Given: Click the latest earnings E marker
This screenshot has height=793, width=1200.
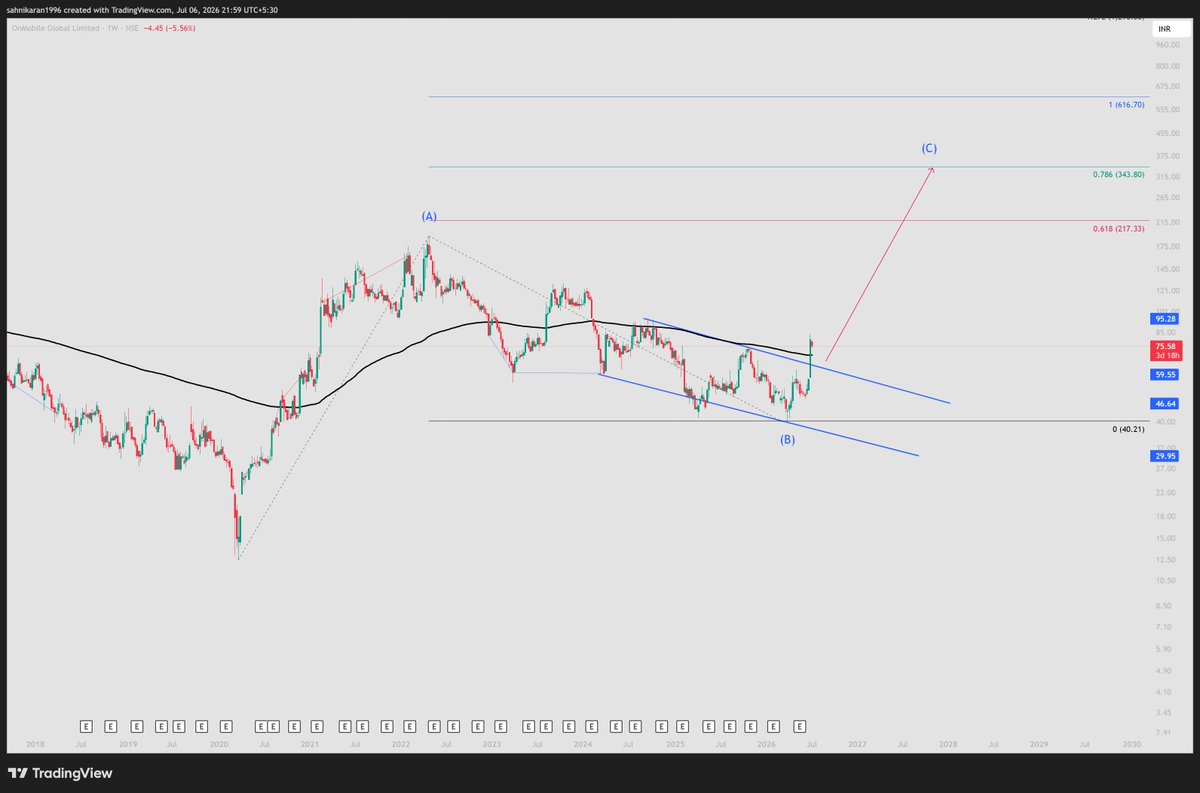Looking at the screenshot, I should 800,726.
